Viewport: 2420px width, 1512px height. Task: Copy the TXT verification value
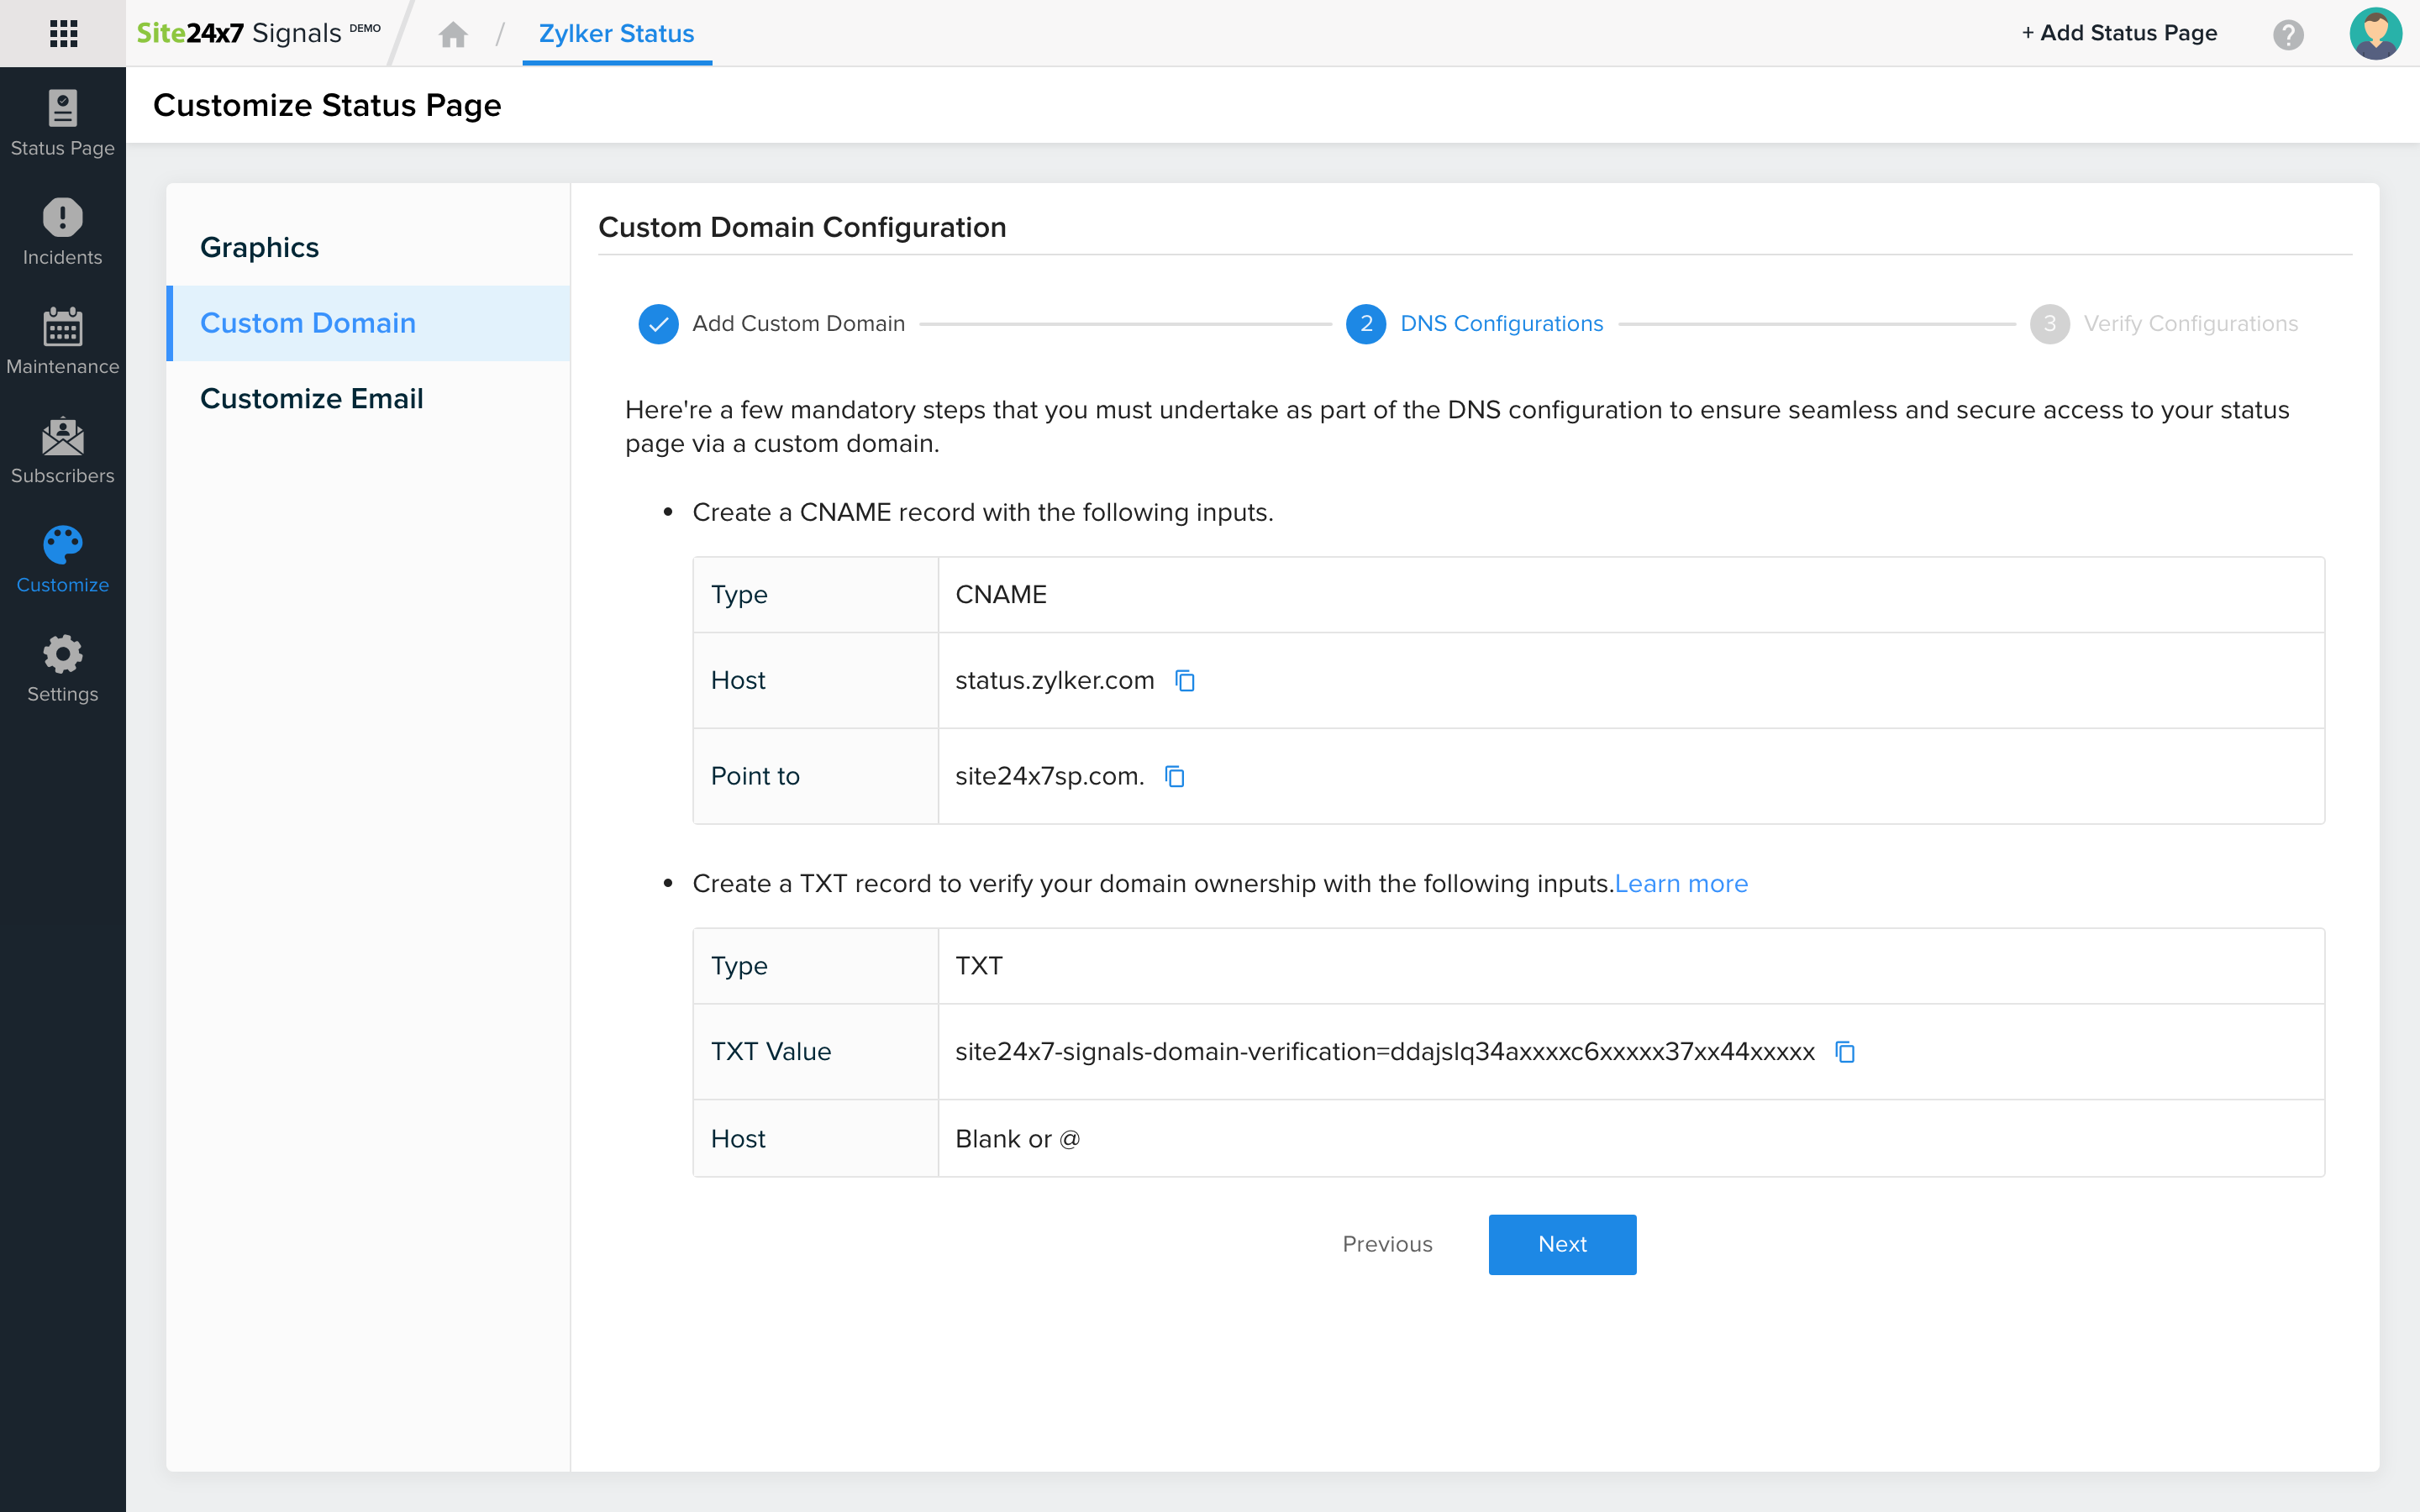coord(1845,1052)
